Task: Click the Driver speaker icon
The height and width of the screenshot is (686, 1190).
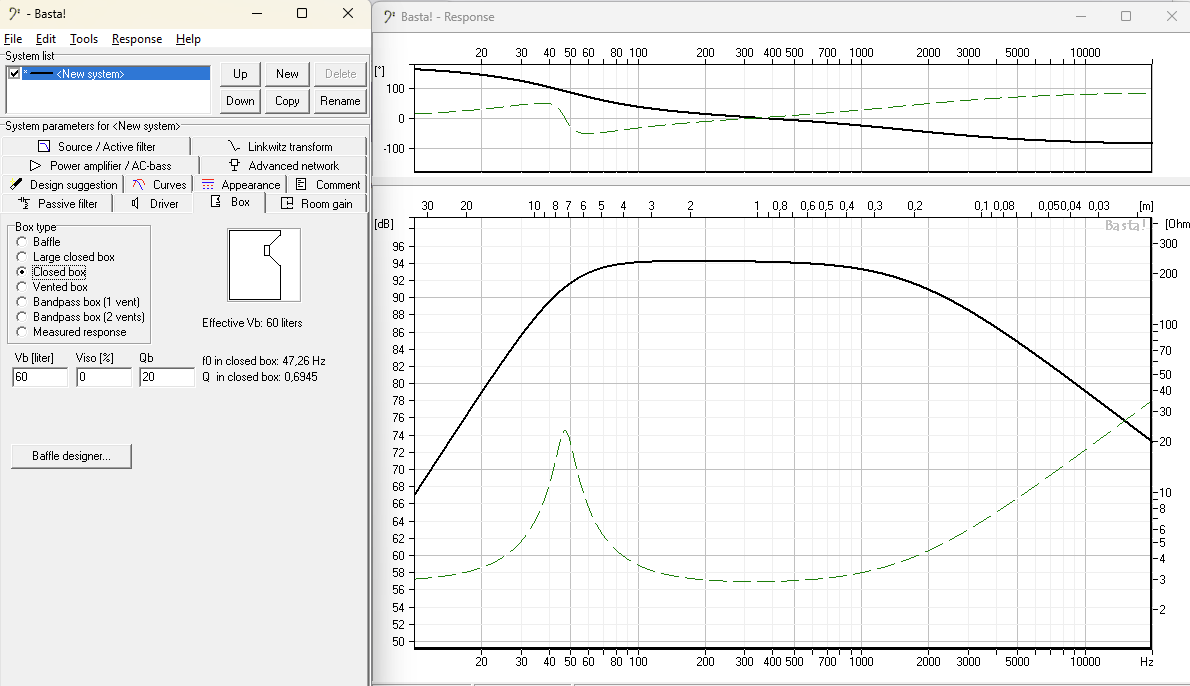Action: tap(135, 203)
